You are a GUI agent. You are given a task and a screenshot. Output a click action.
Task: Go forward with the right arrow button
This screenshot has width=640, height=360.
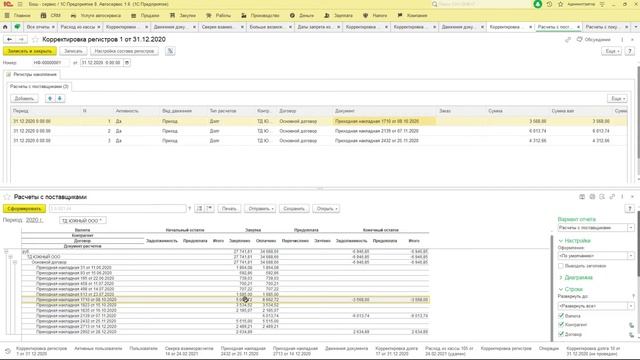pos(21,40)
